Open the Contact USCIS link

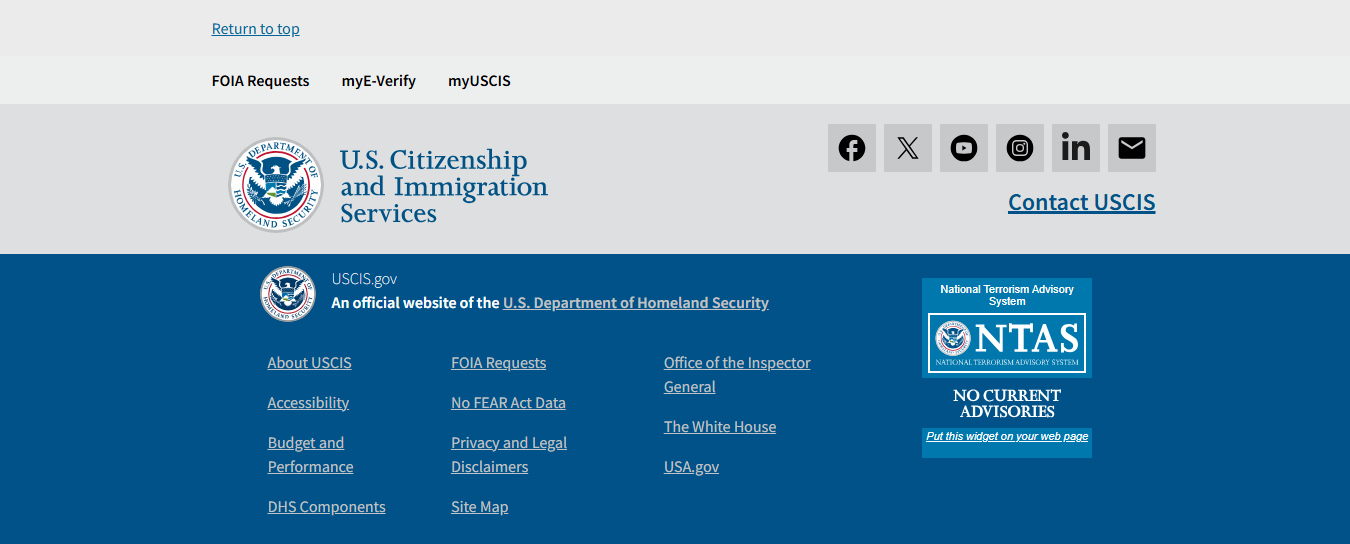coord(1081,202)
